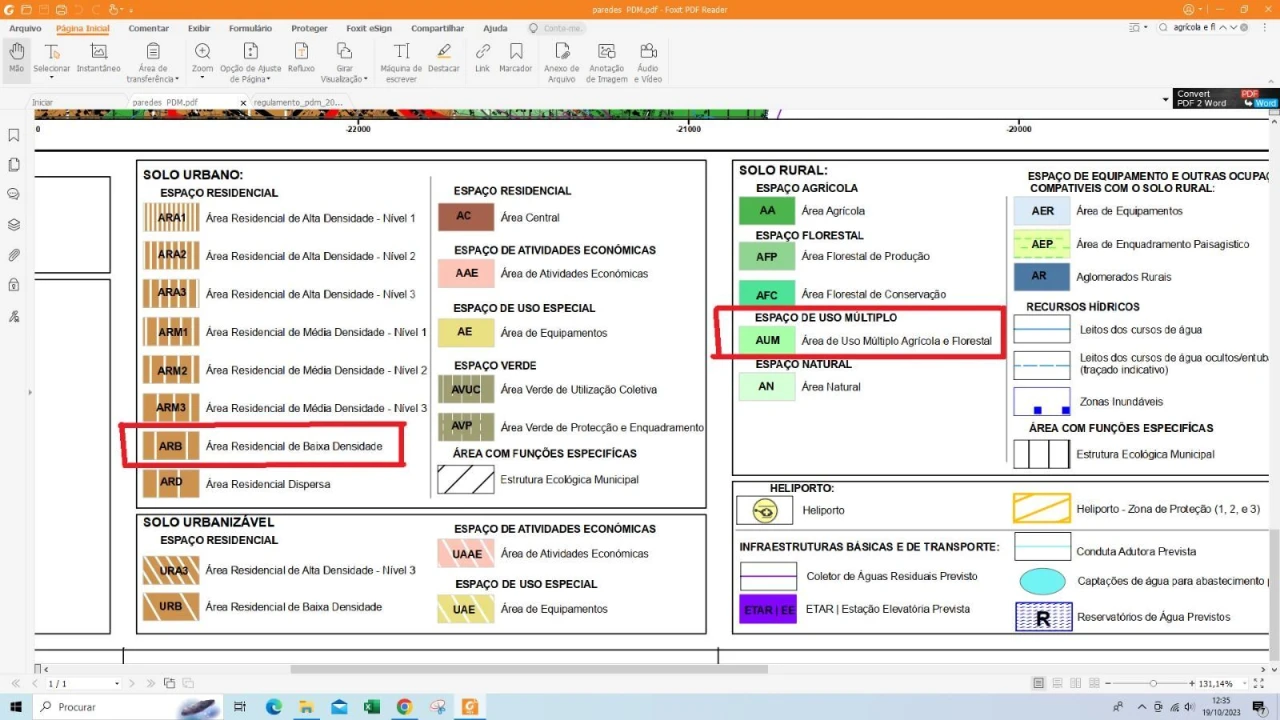Viewport: 1280px width, 720px height.
Task: Click the Anexo de Arquivo icon
Action: (561, 58)
